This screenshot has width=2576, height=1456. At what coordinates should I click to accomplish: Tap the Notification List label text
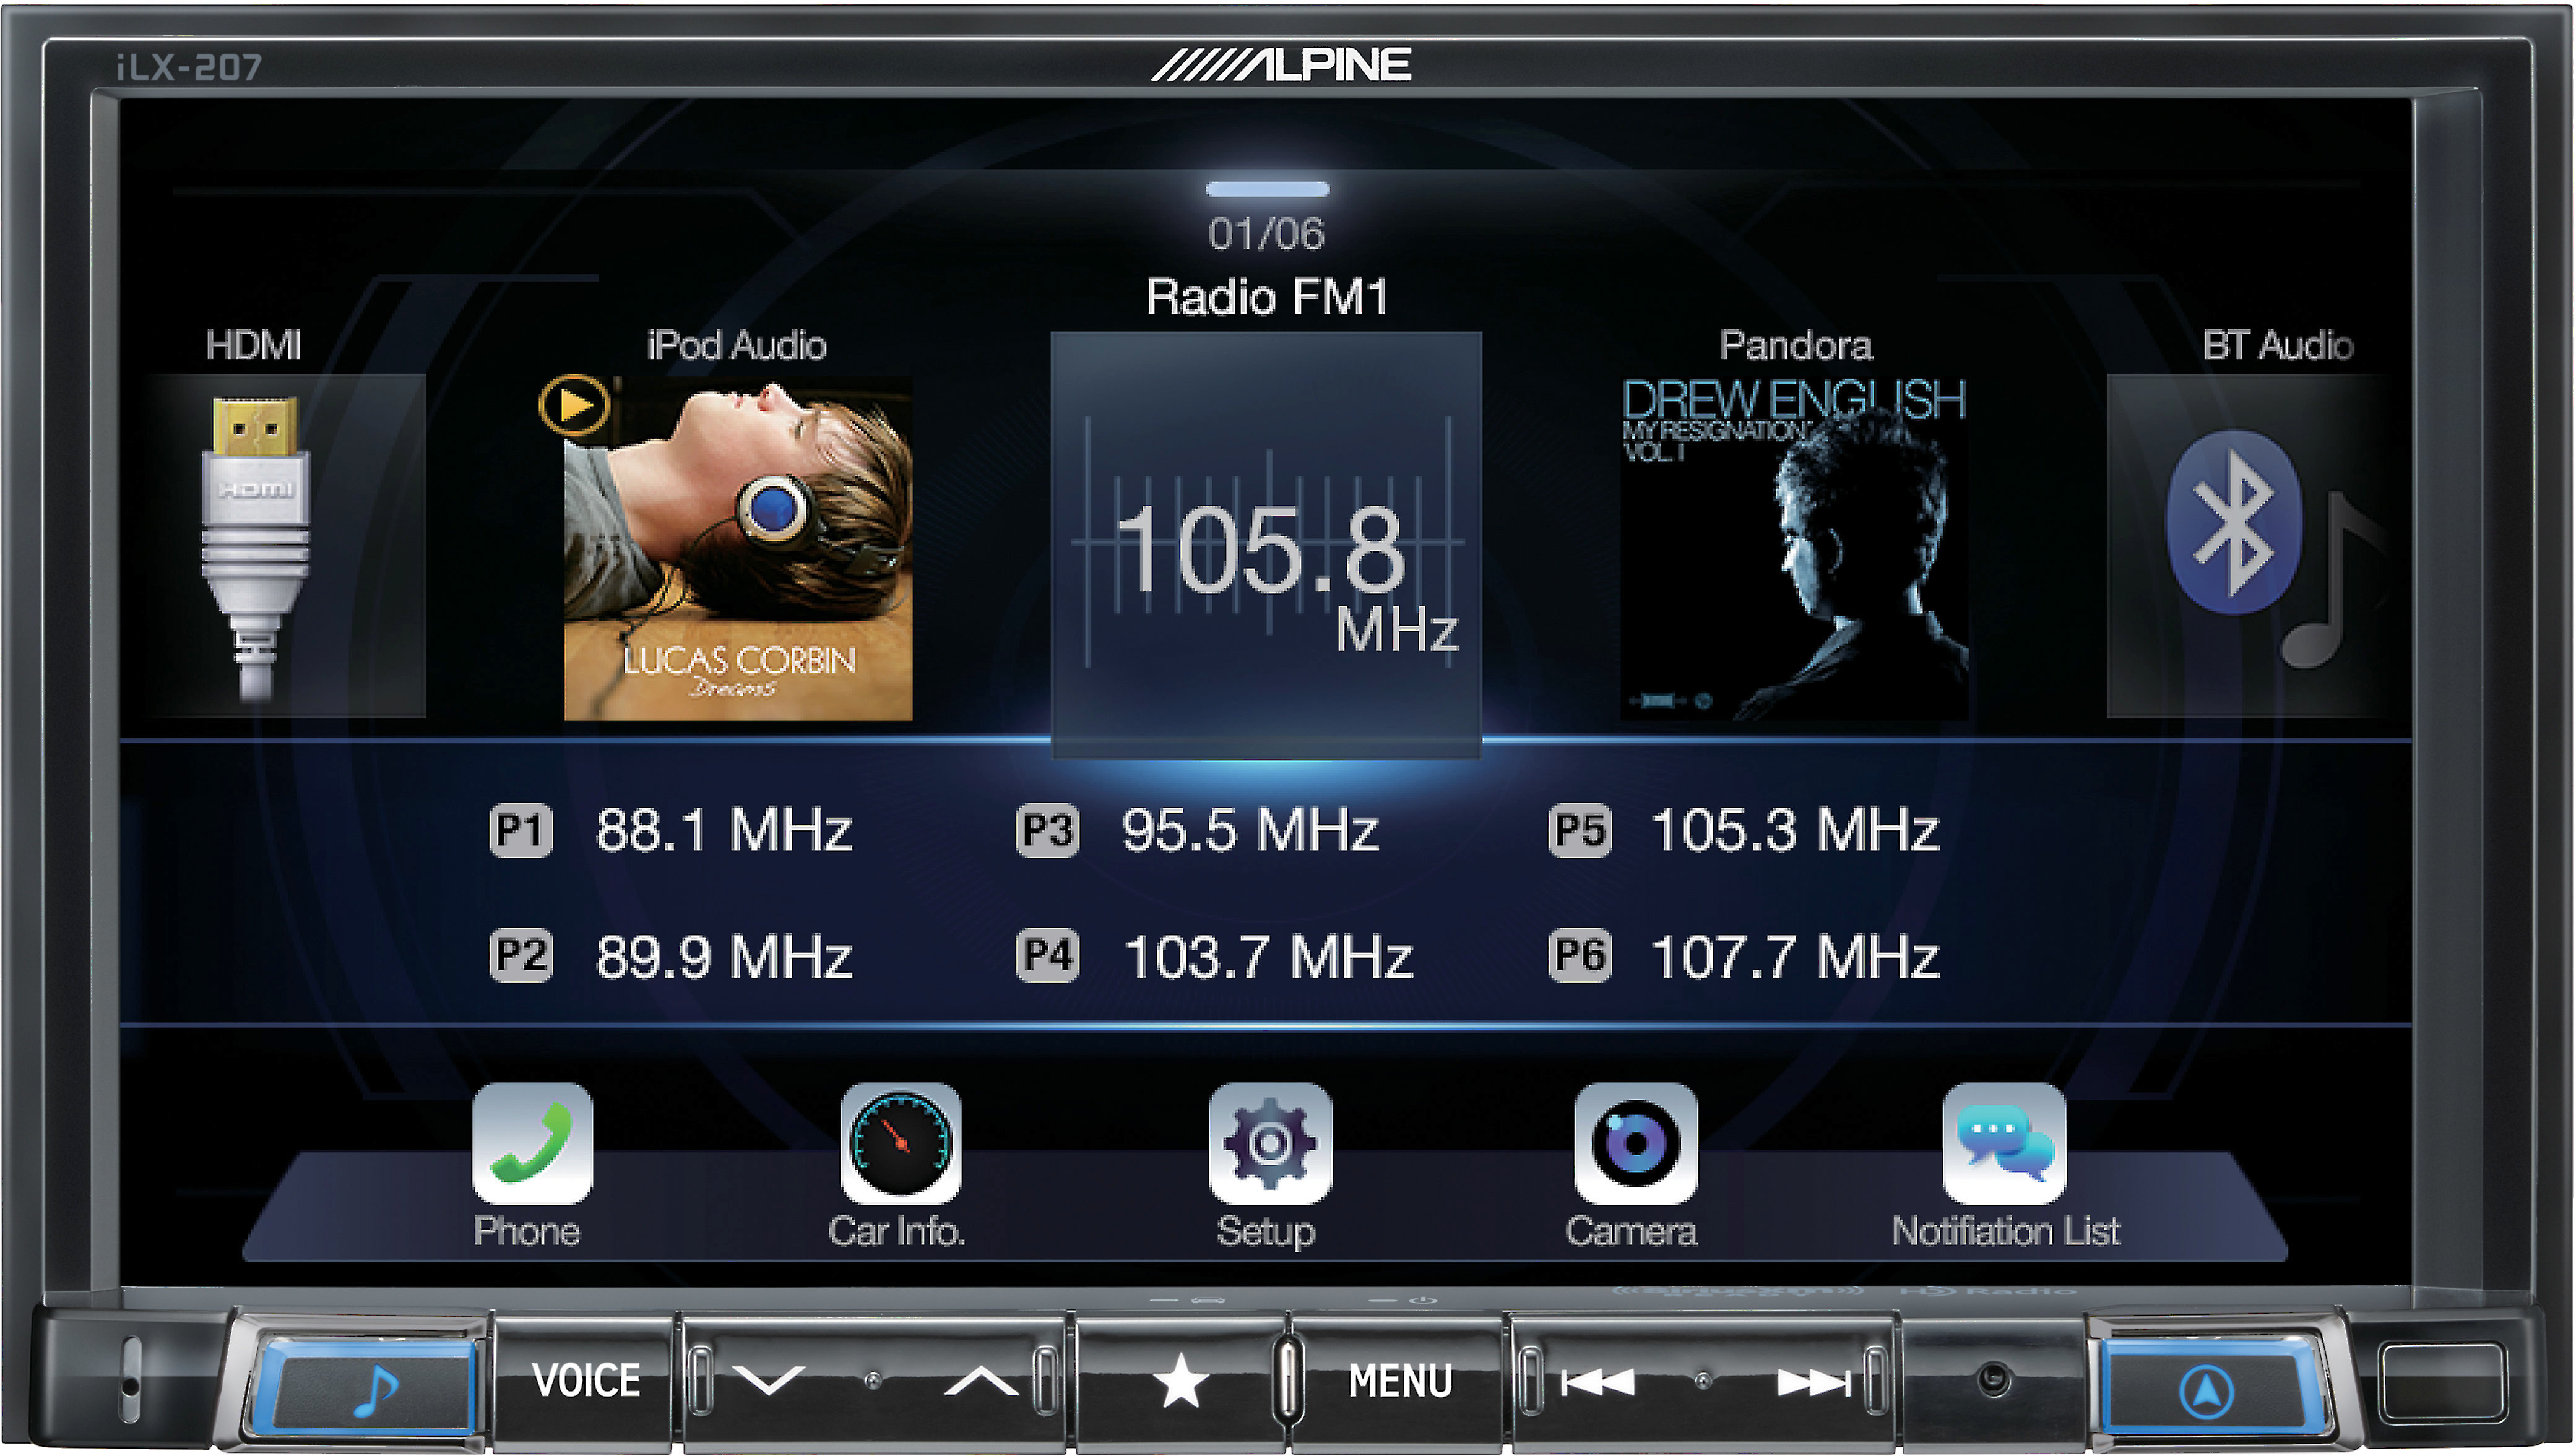click(2005, 1231)
